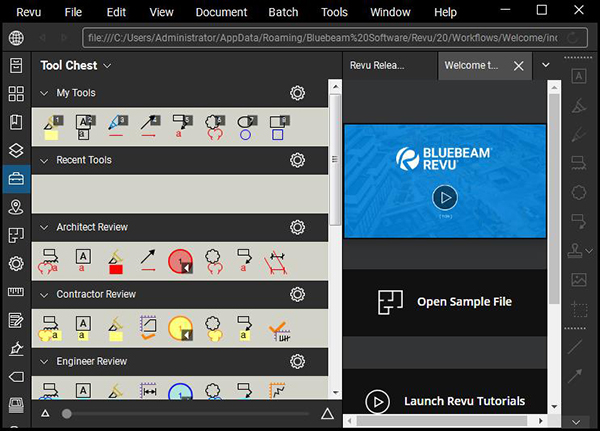
Task: Collapse the Recent Tools section
Action: point(44,161)
